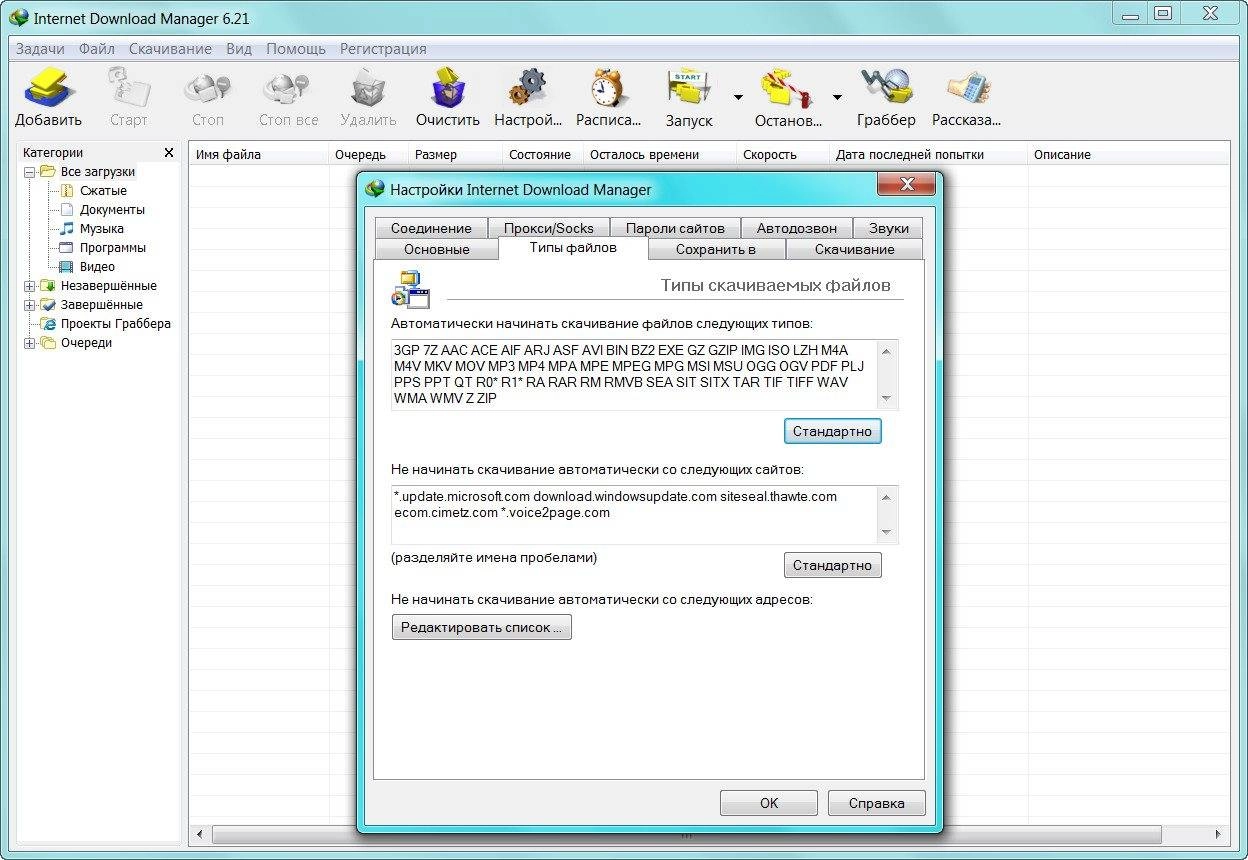Image resolution: width=1248 pixels, height=860 pixels.
Task: Click the horizontal scrollbar left arrow
Action: click(199, 834)
